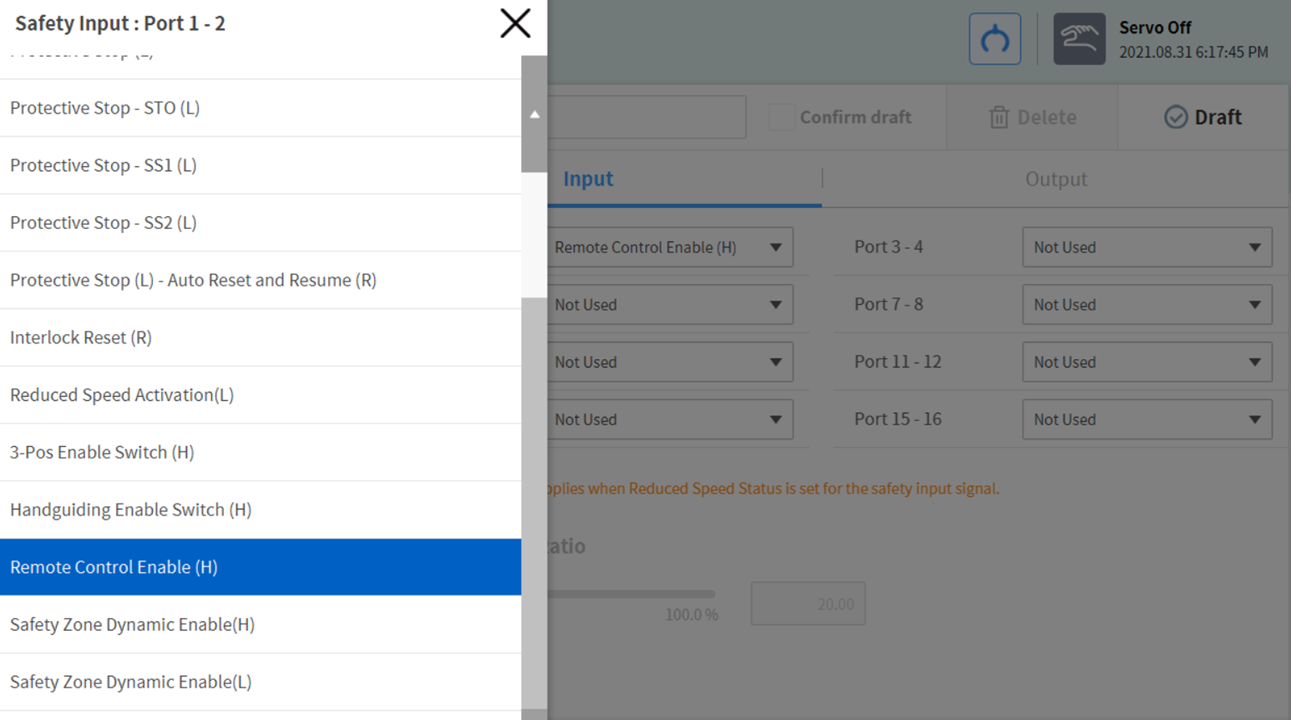1291x720 pixels.
Task: Open the Port 3 - 4 dropdown
Action: point(1146,248)
